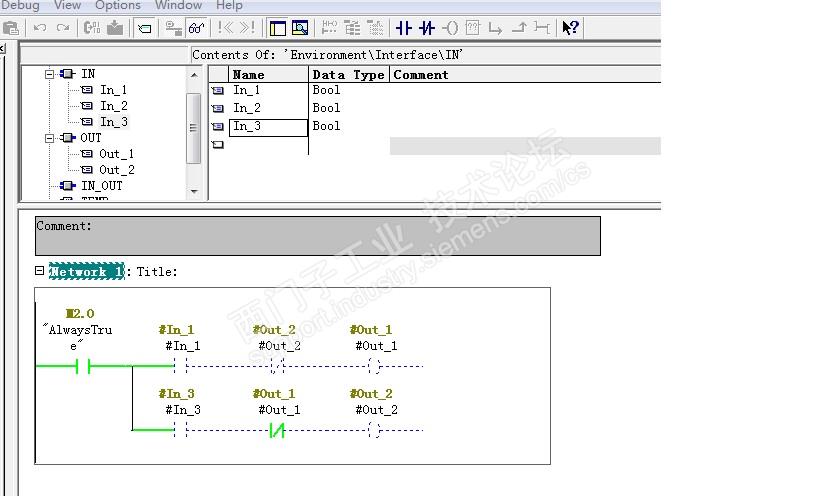The width and height of the screenshot is (819, 496).
Task: Select the #Out_2 negated contact on first rung
Action: pyautogui.click(x=277, y=365)
